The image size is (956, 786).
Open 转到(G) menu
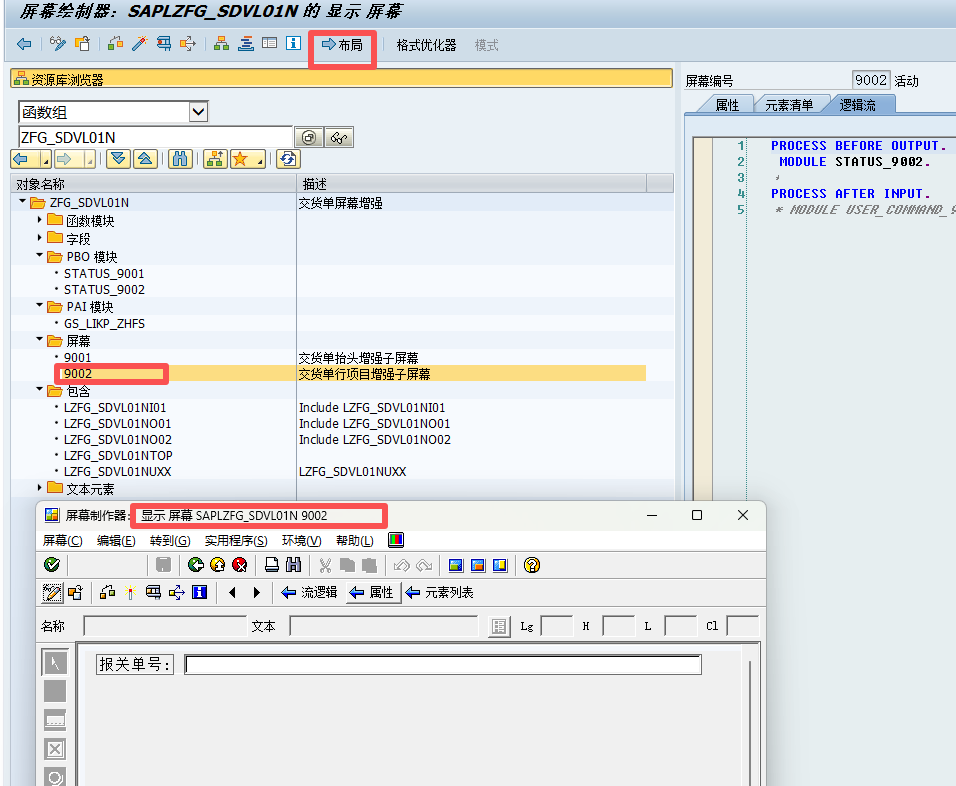(170, 541)
